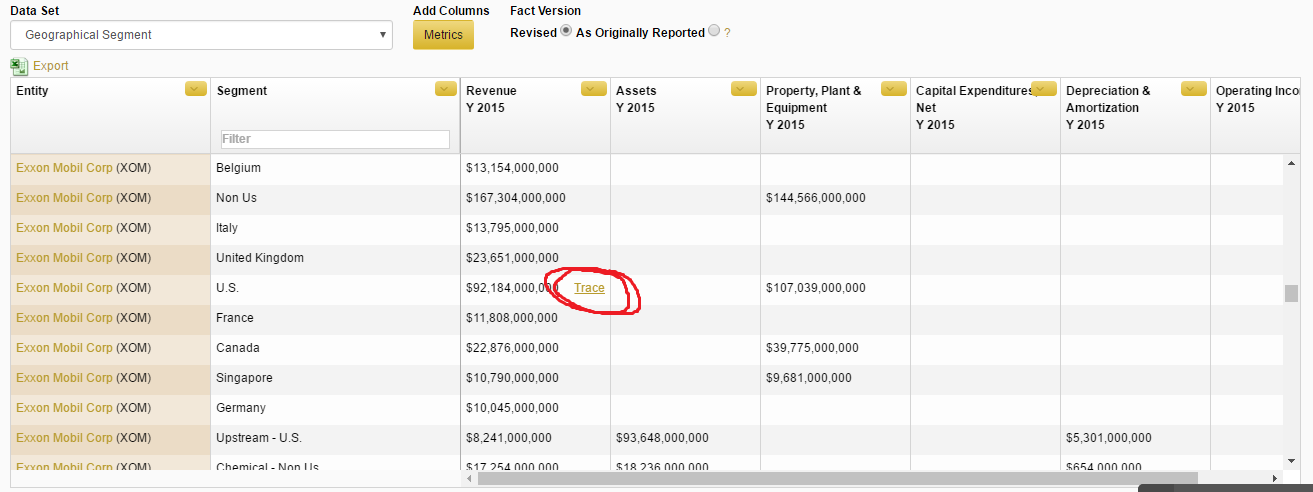
Task: Open Exxon Mobil Corp link in United Kingdom row
Action: pos(64,258)
